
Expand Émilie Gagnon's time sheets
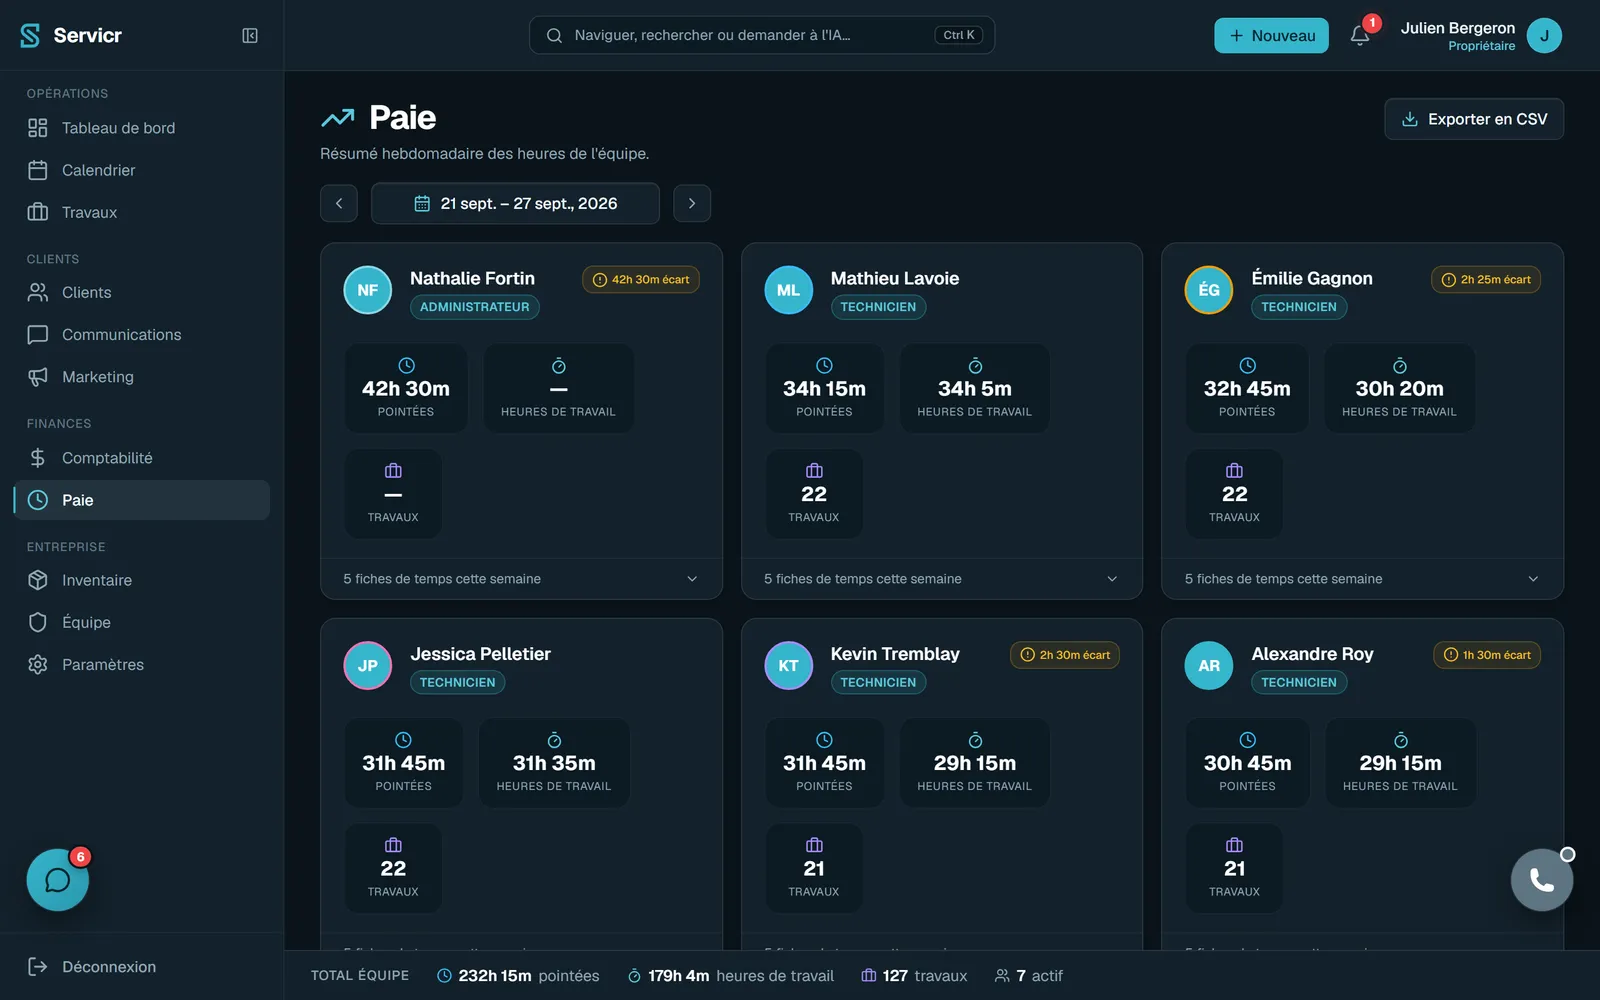[1362, 579]
